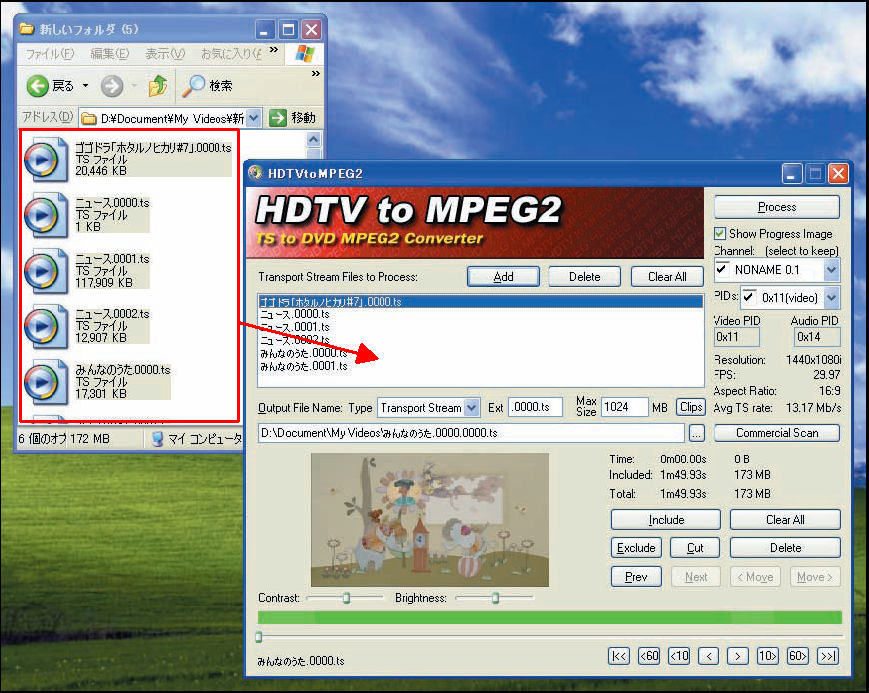
Task: Click the green Go arrow beside address bar
Action: point(277,118)
